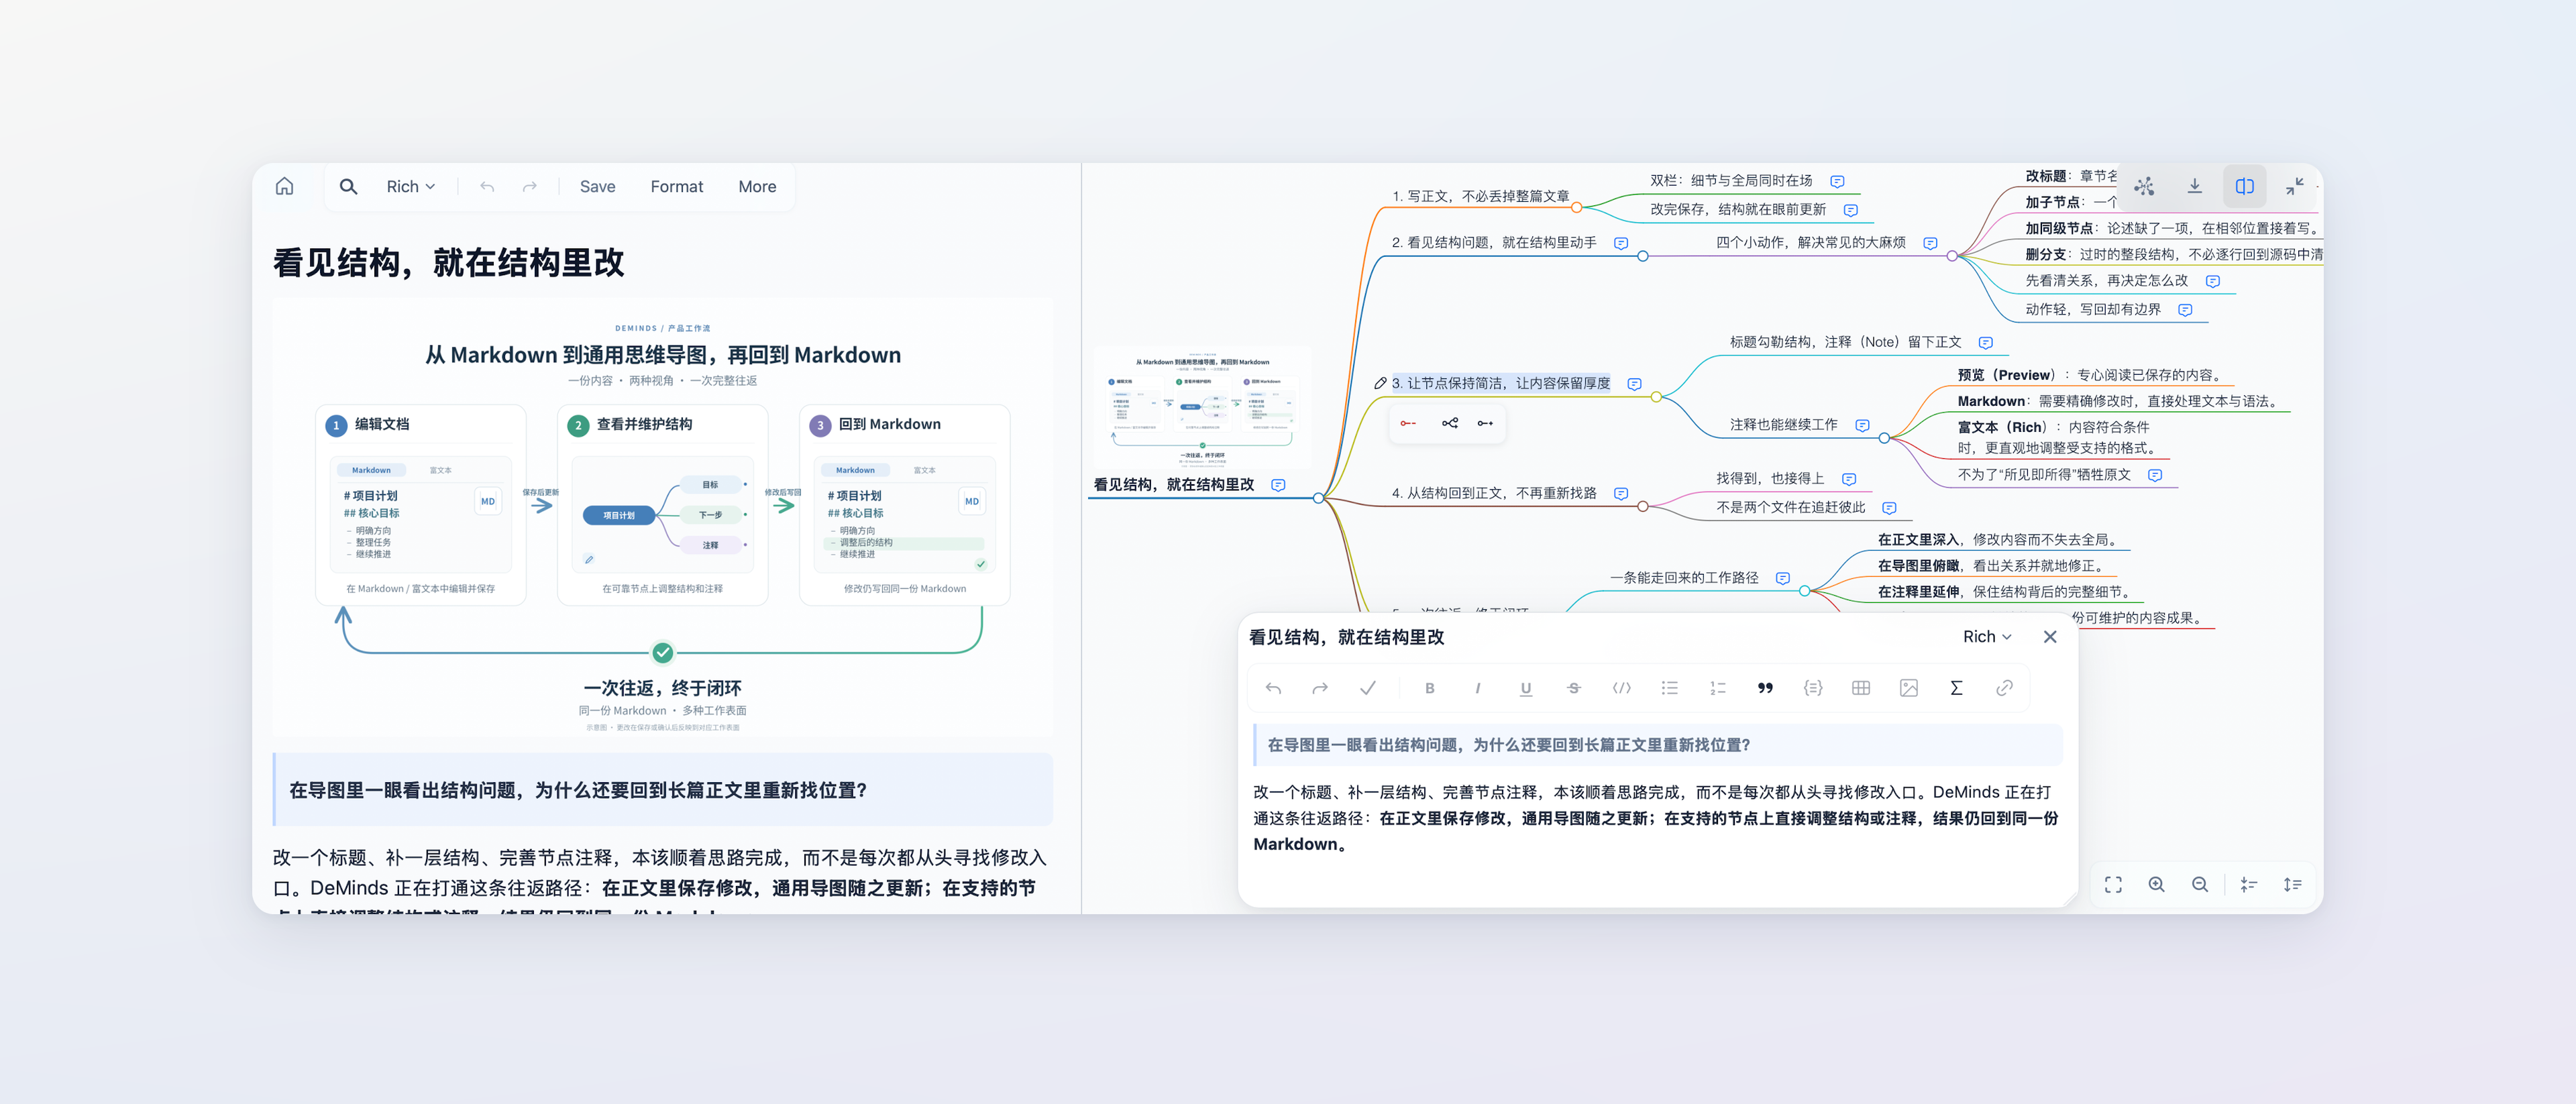Add a sibling node via the plus icon
This screenshot has height=1104, width=2576.
coord(1486,424)
